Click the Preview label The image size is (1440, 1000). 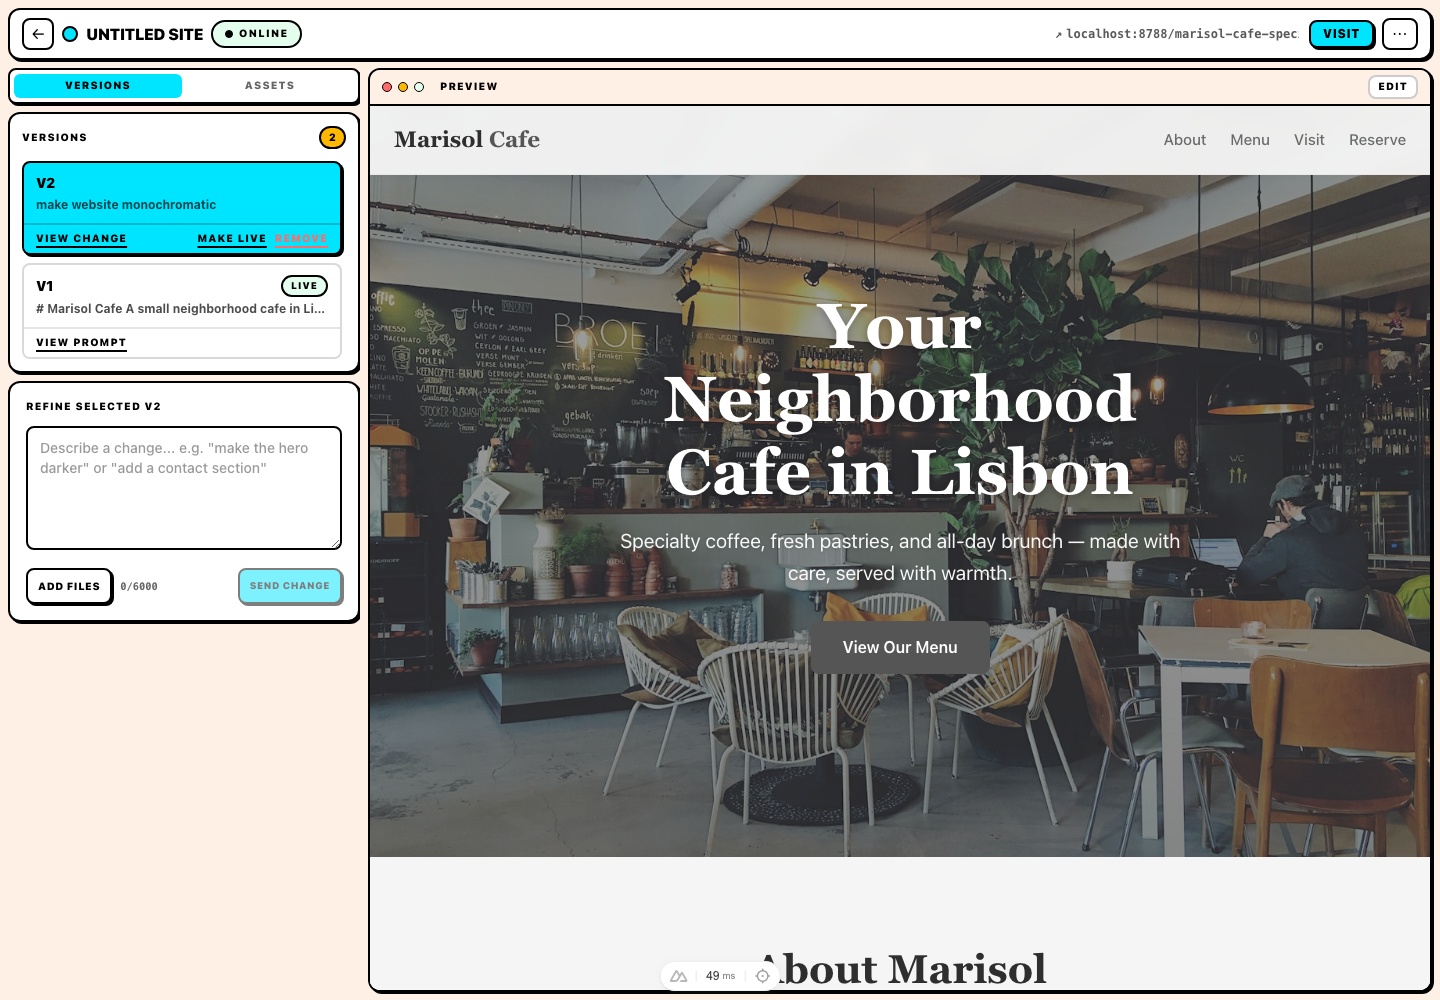coord(469,87)
